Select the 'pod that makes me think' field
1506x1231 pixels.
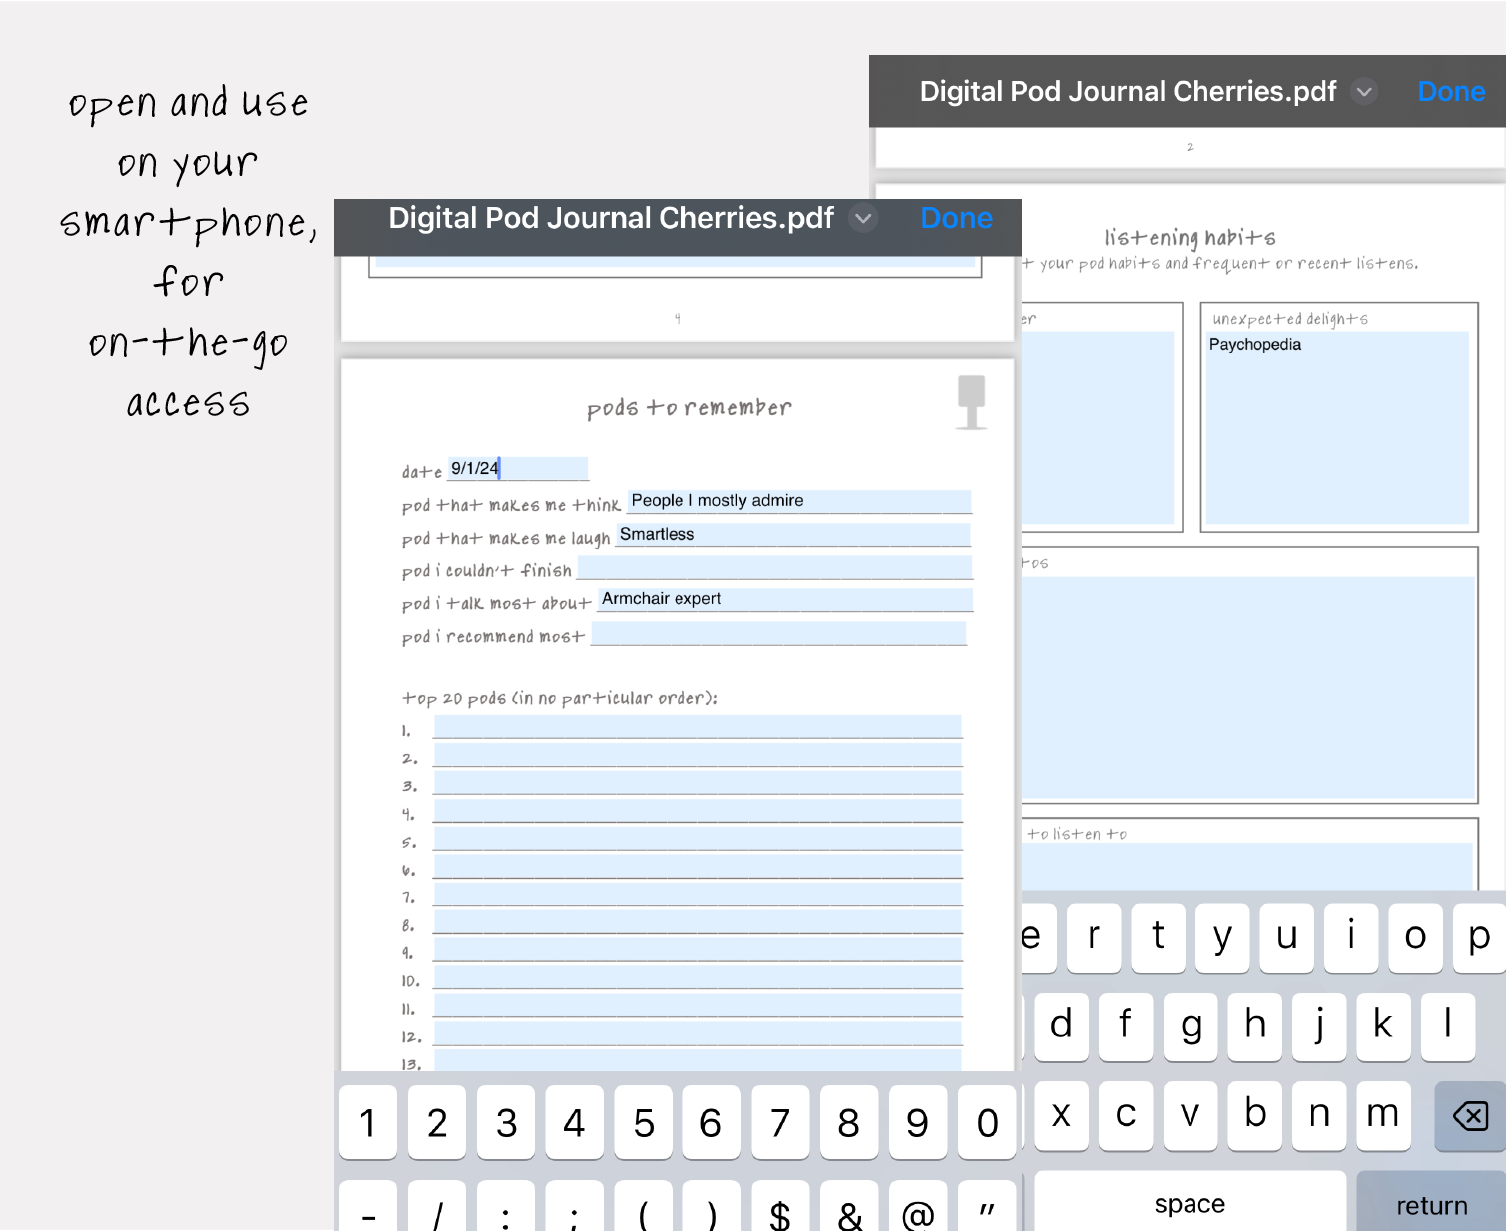click(798, 501)
